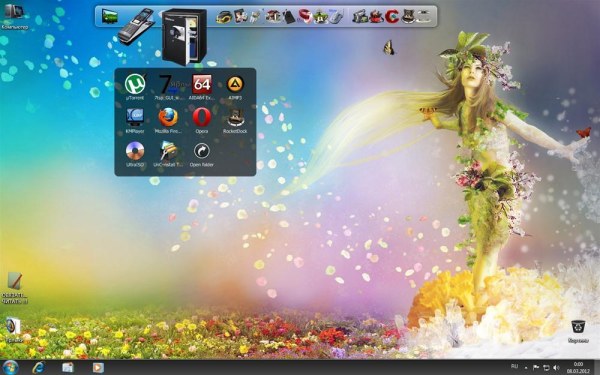Click the green monitor dock icon
Viewport: 600px width, 375px height.
(109, 16)
